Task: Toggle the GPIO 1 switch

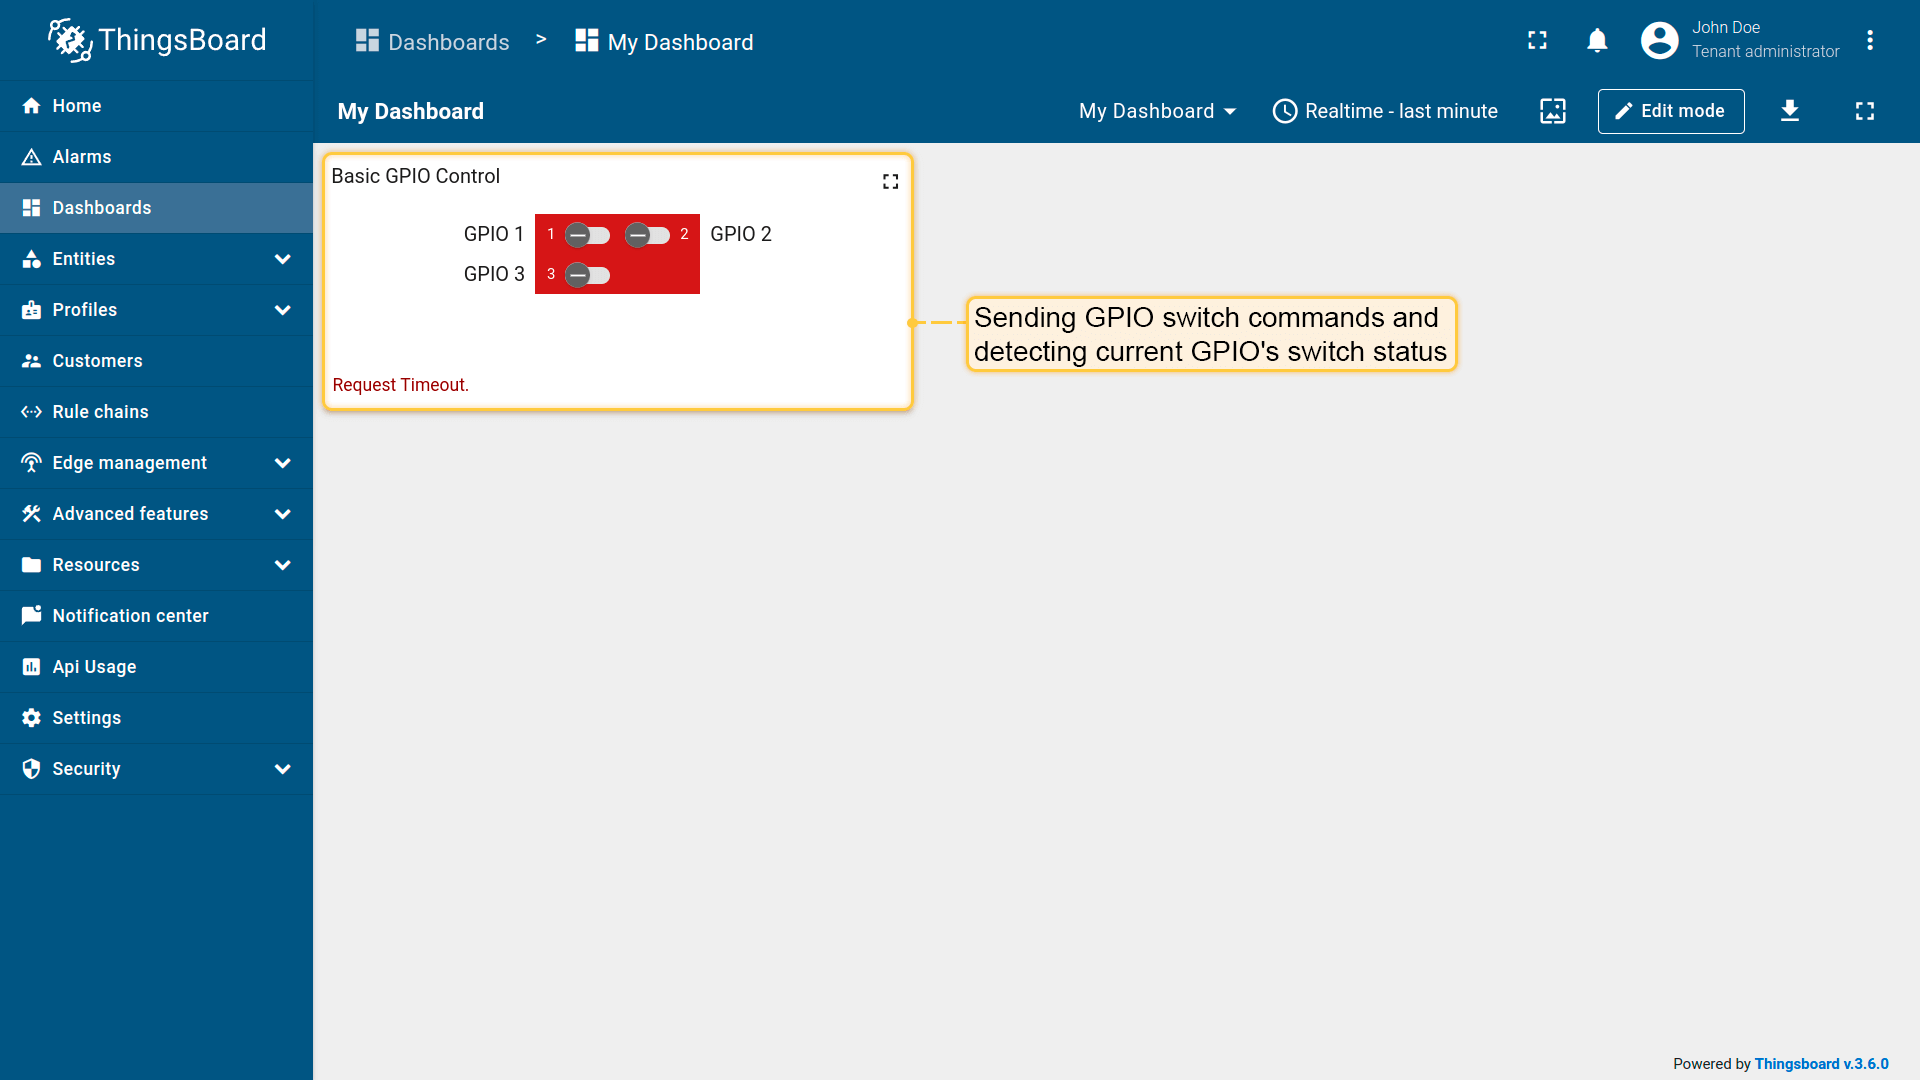Action: click(587, 235)
